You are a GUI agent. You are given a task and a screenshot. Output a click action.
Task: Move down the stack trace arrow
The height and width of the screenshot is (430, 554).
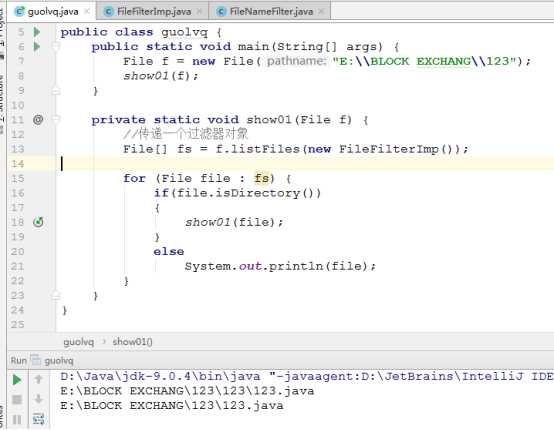[39, 399]
